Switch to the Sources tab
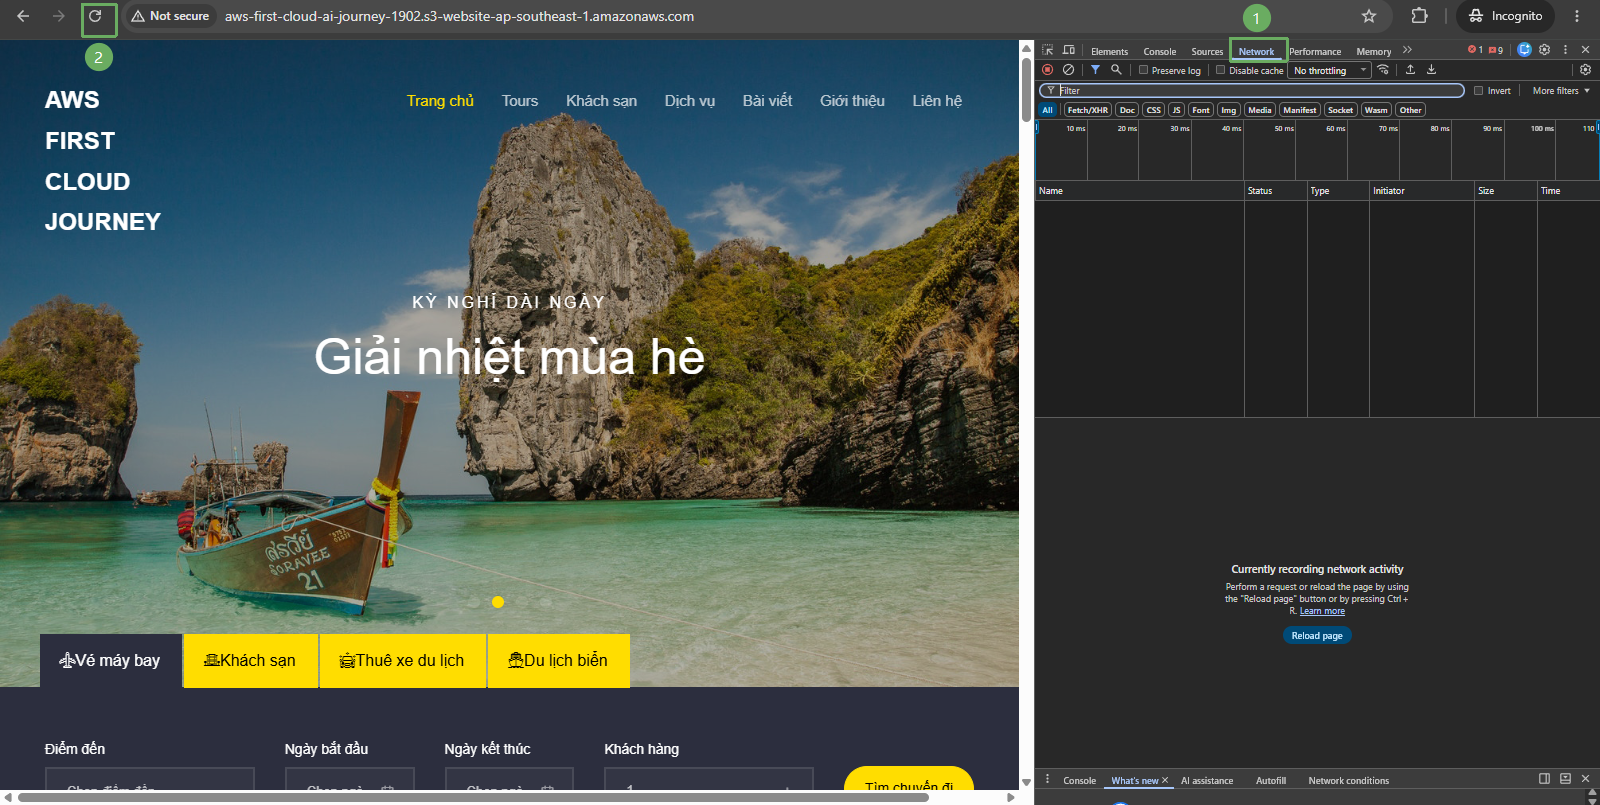This screenshot has width=1600, height=805. coord(1207,51)
